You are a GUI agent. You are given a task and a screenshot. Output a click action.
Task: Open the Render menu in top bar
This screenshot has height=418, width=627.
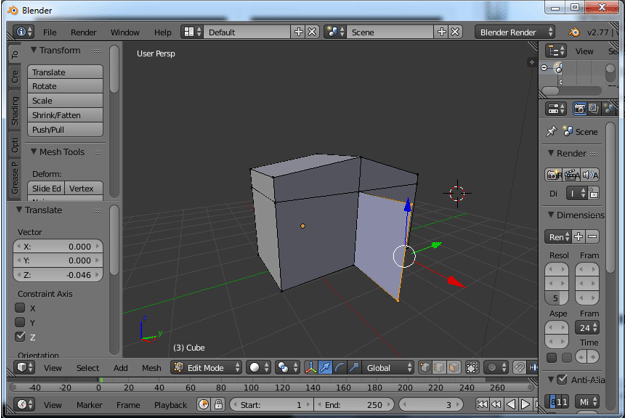[x=83, y=32]
